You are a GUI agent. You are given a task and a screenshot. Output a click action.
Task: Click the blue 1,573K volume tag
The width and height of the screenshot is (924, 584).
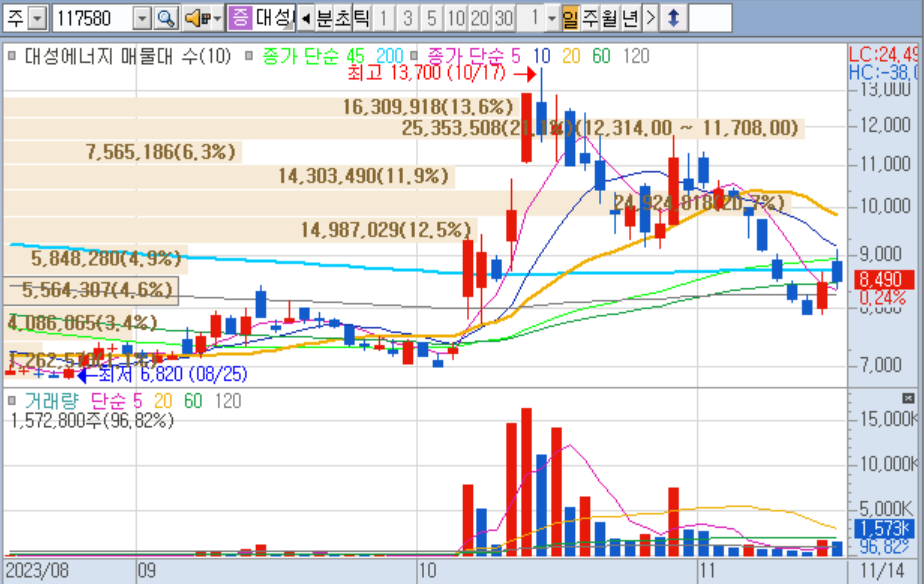pos(883,529)
